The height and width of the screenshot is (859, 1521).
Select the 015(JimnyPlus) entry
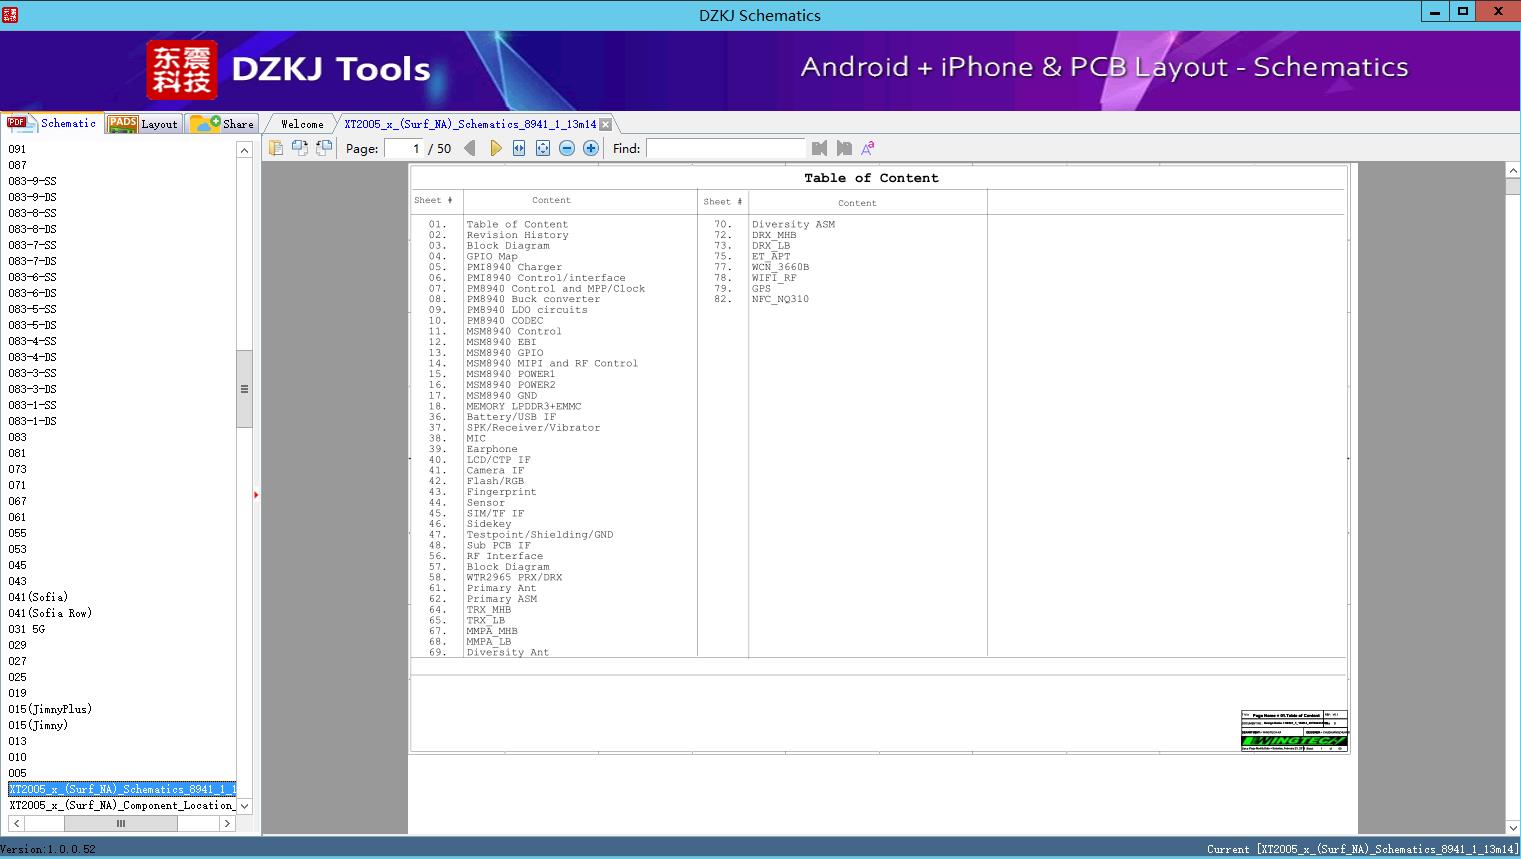point(50,709)
